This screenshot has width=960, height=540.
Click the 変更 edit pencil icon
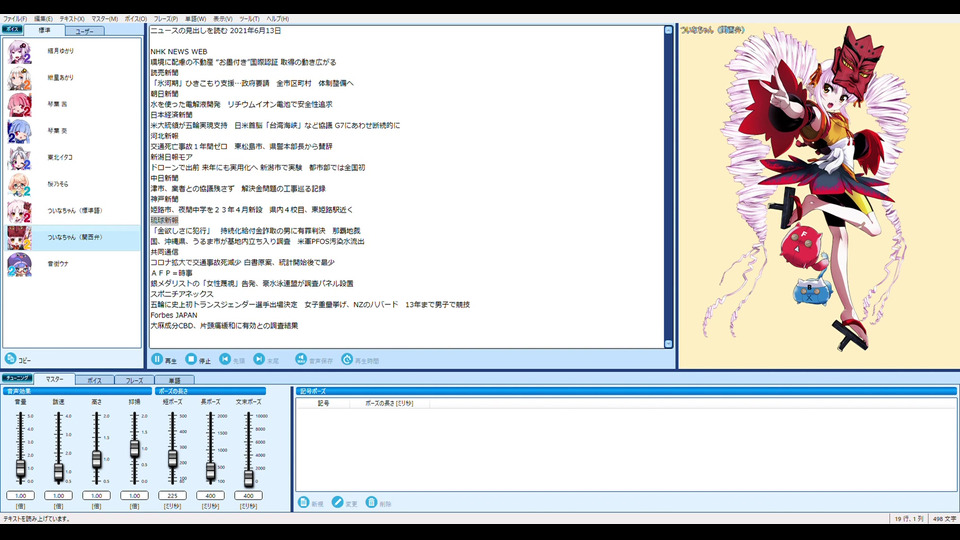pos(337,503)
